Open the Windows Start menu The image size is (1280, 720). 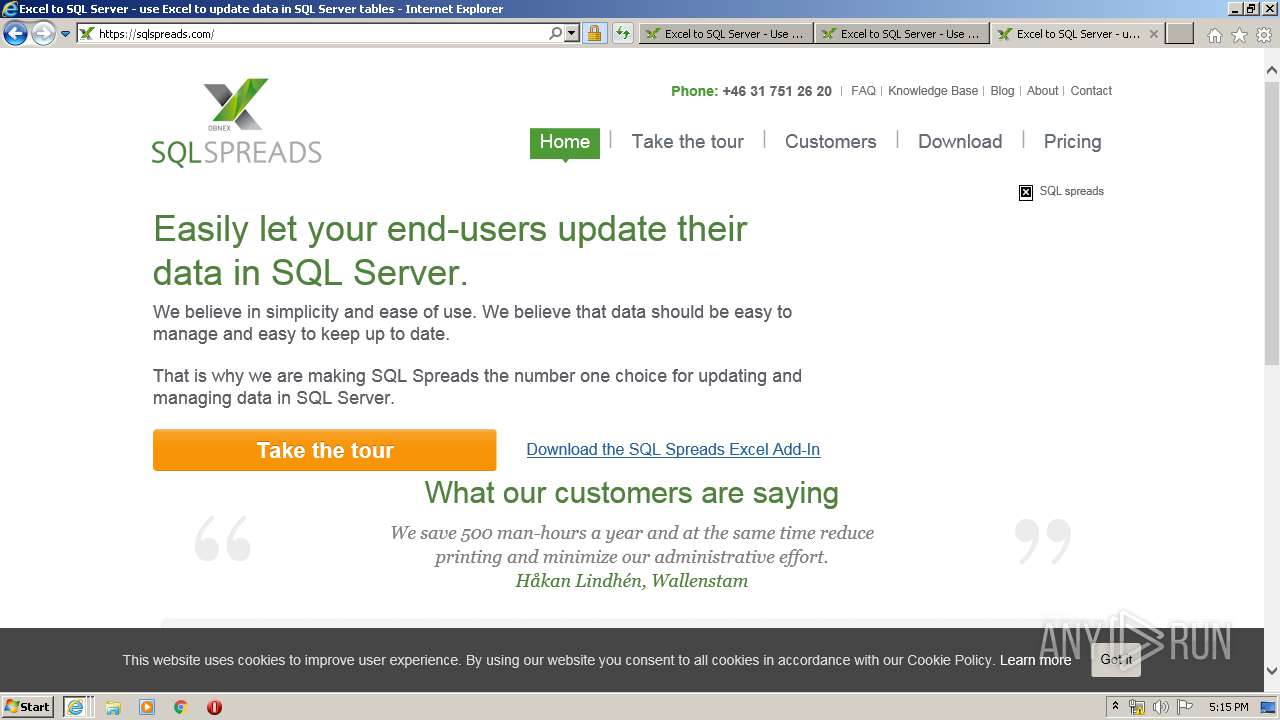coord(28,707)
